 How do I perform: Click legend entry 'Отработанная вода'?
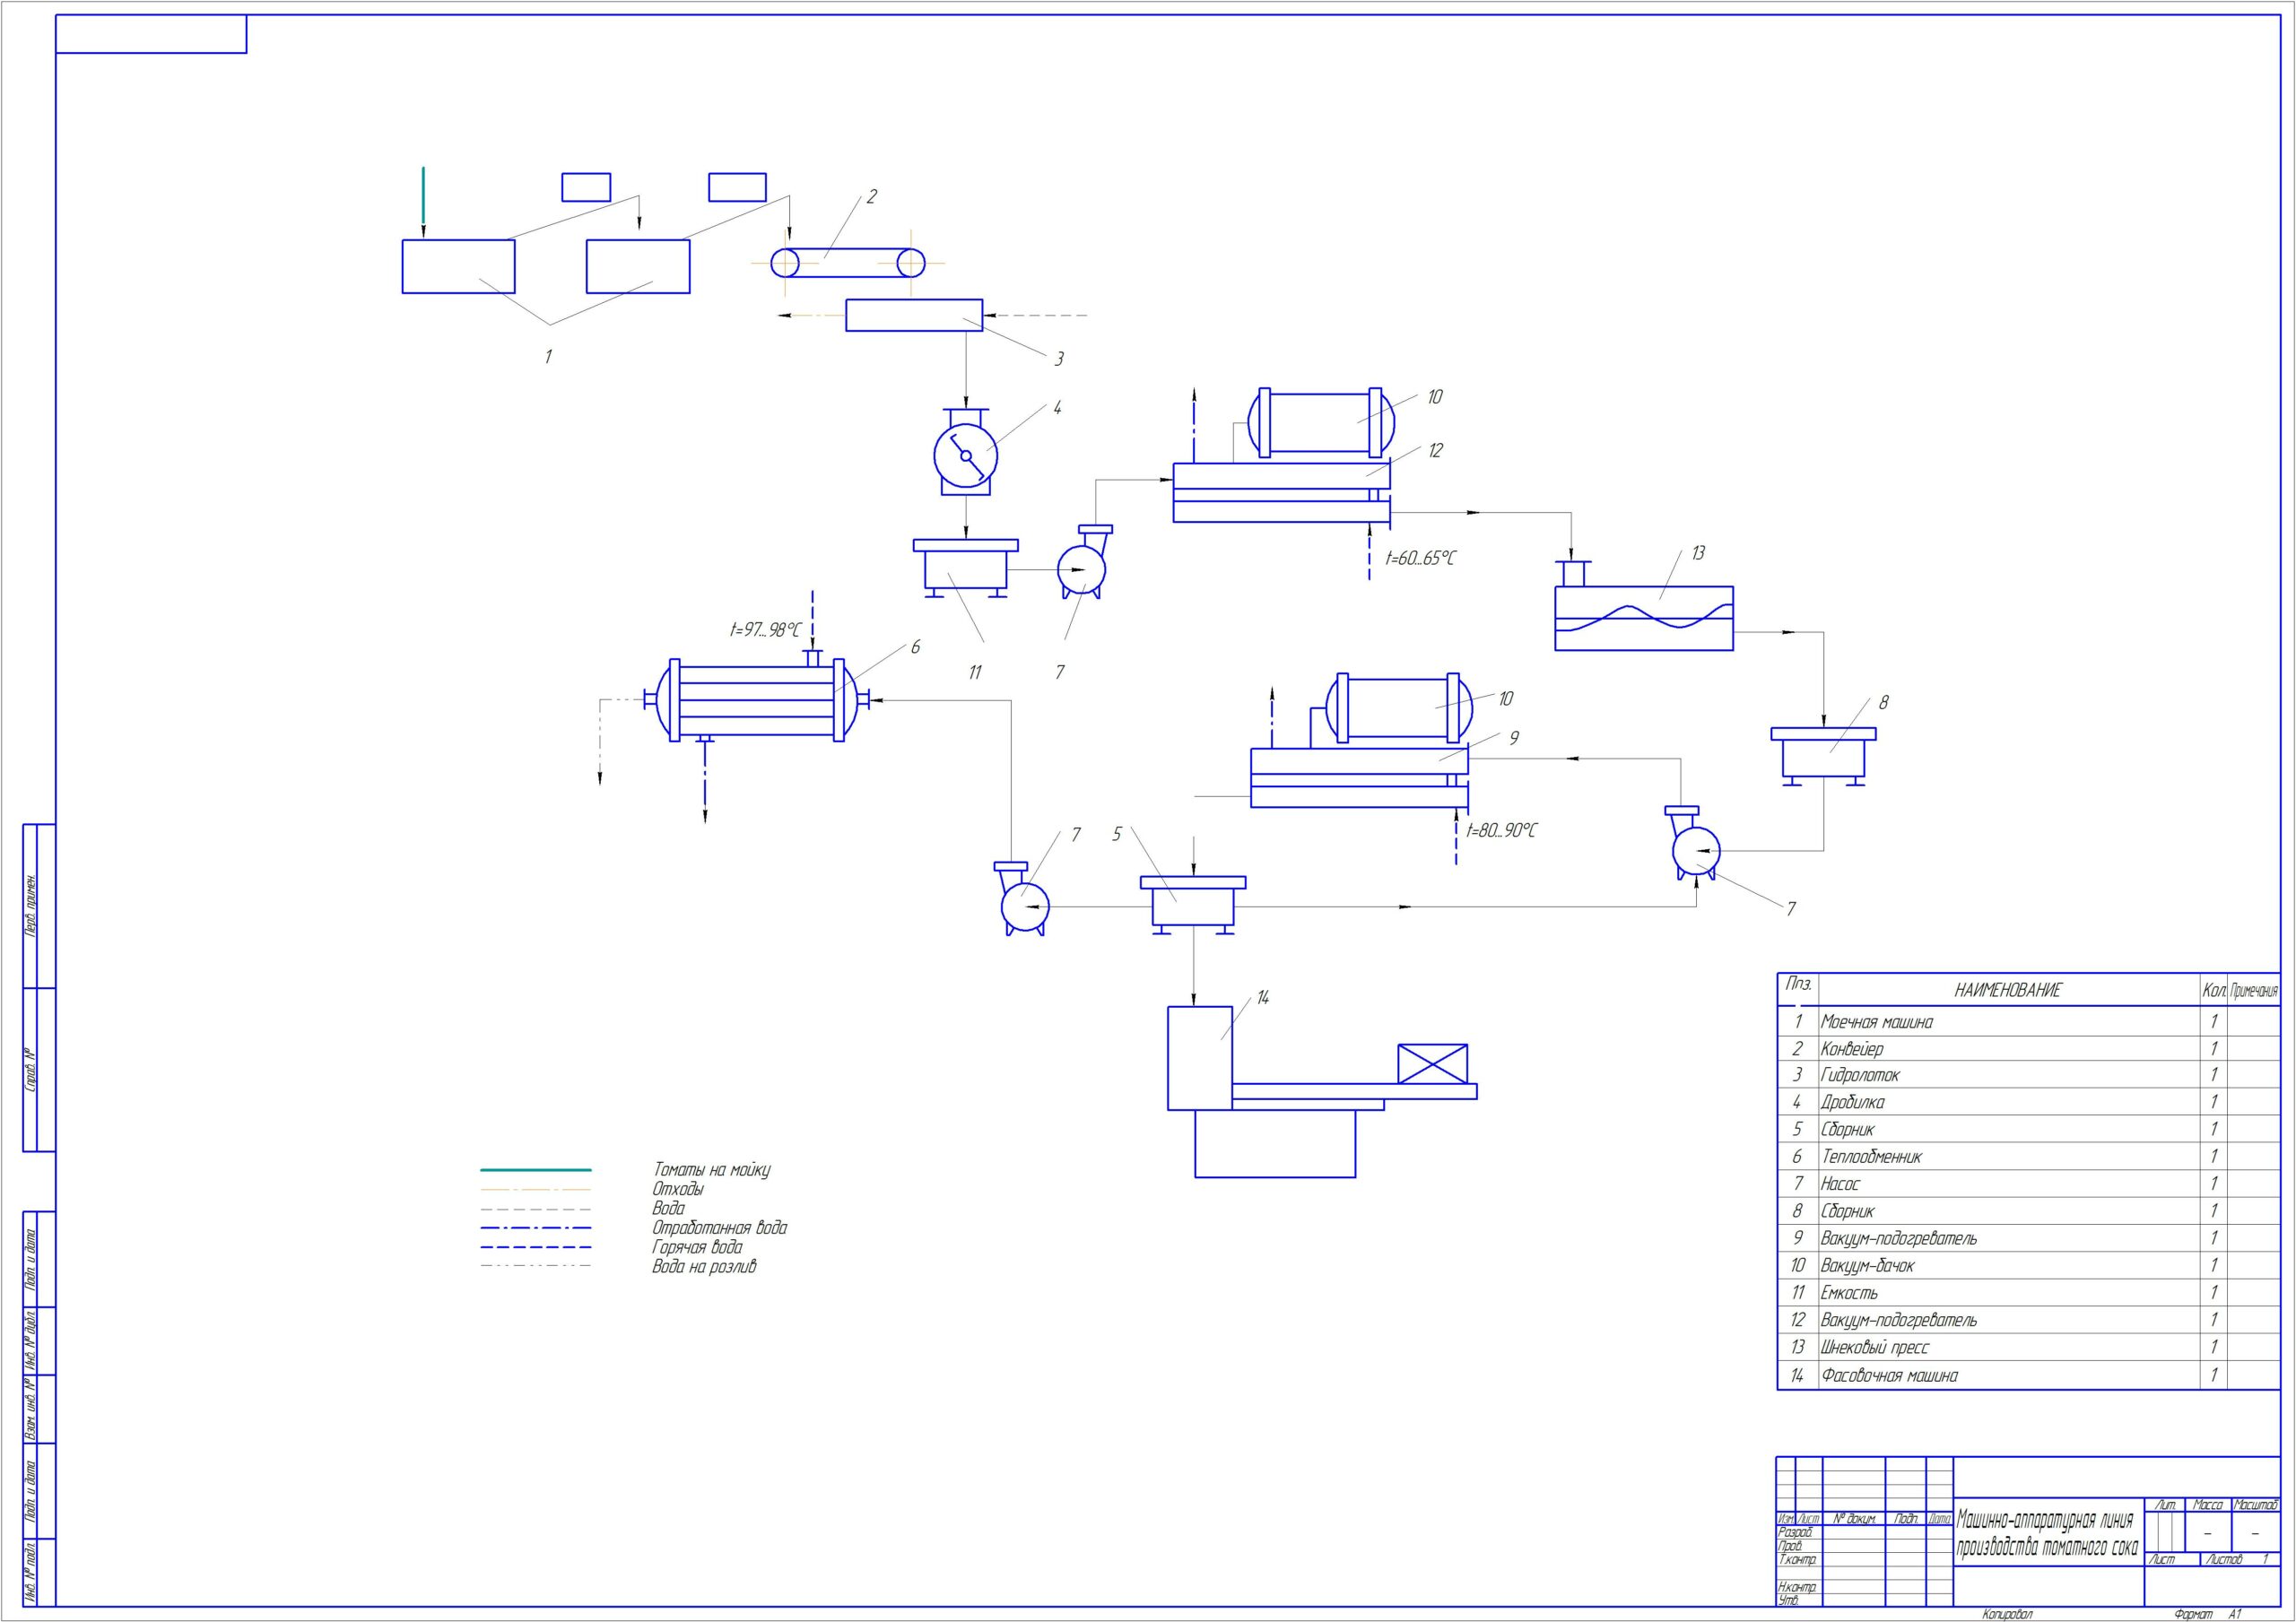point(719,1227)
